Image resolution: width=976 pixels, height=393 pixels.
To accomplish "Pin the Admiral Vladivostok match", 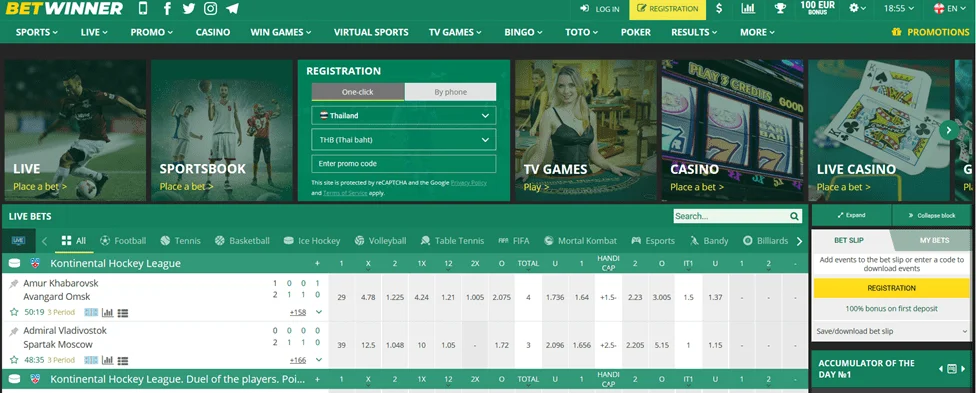I will coord(14,331).
